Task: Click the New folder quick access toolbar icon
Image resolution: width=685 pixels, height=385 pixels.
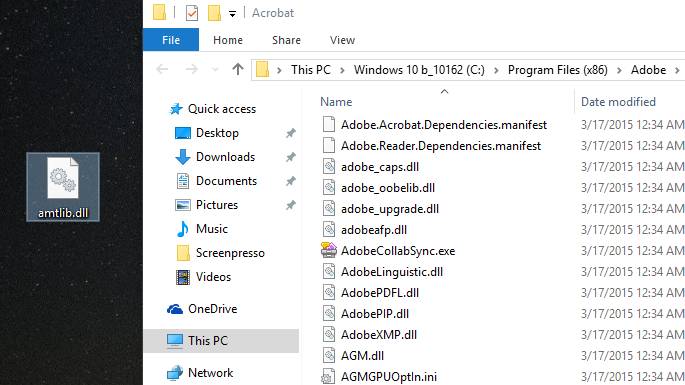Action: click(214, 13)
